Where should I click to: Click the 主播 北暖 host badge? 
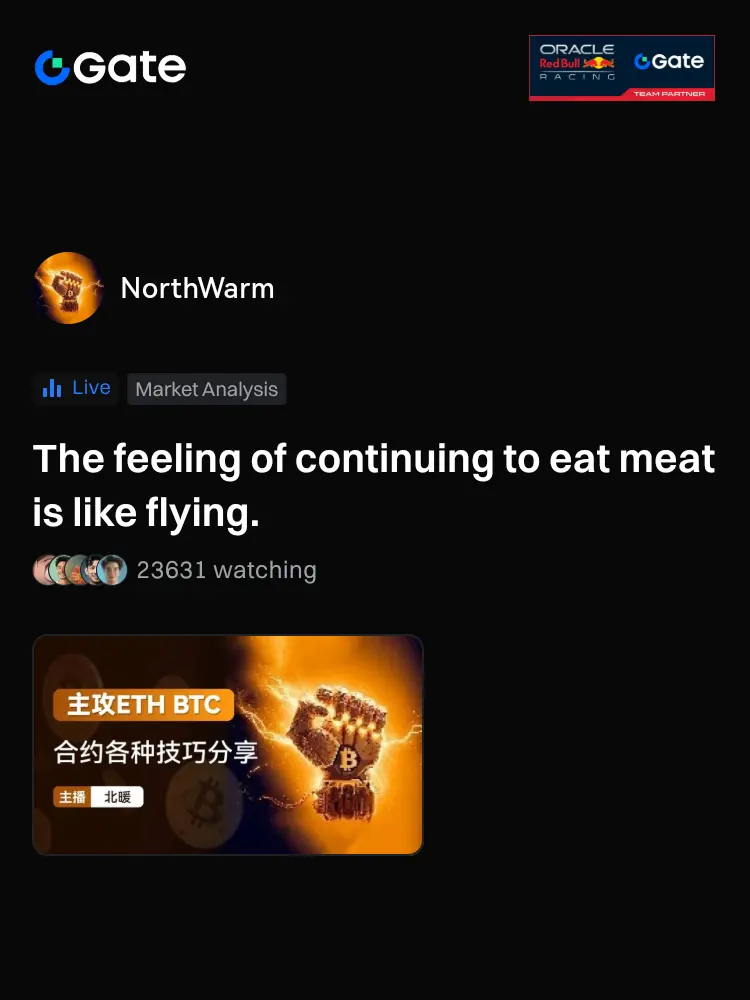(98, 797)
